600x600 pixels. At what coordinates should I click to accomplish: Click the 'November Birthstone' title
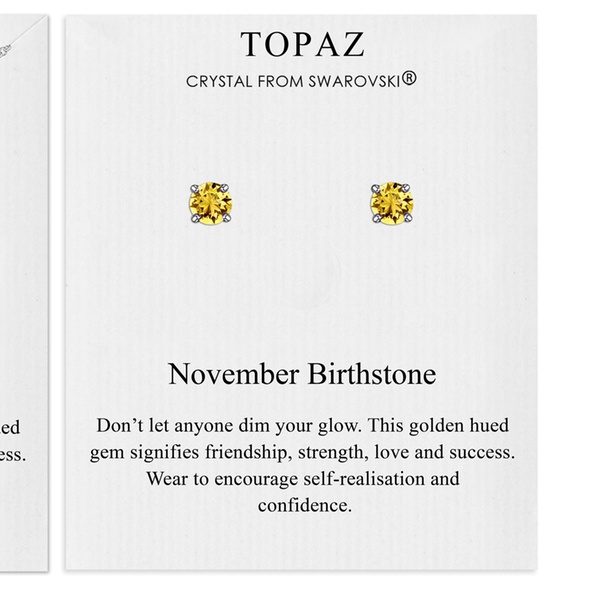(302, 374)
